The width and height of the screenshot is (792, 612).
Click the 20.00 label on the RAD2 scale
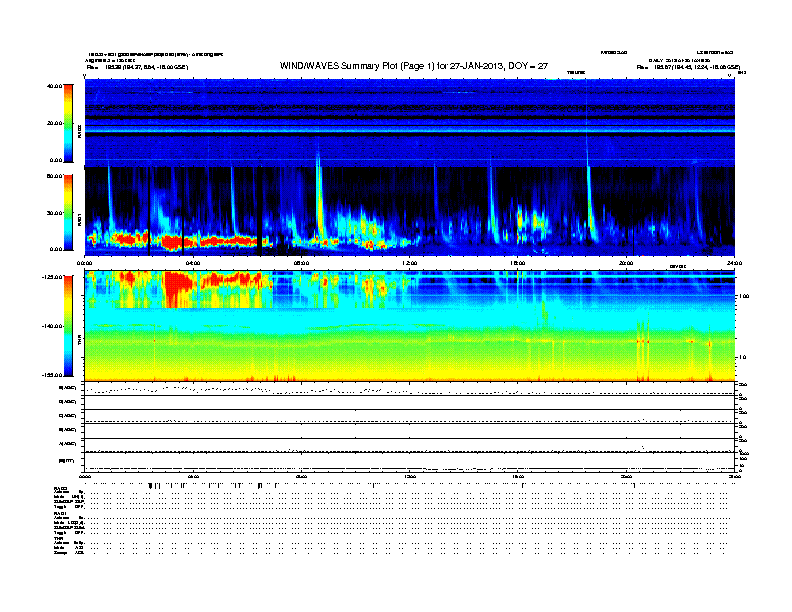[55, 123]
